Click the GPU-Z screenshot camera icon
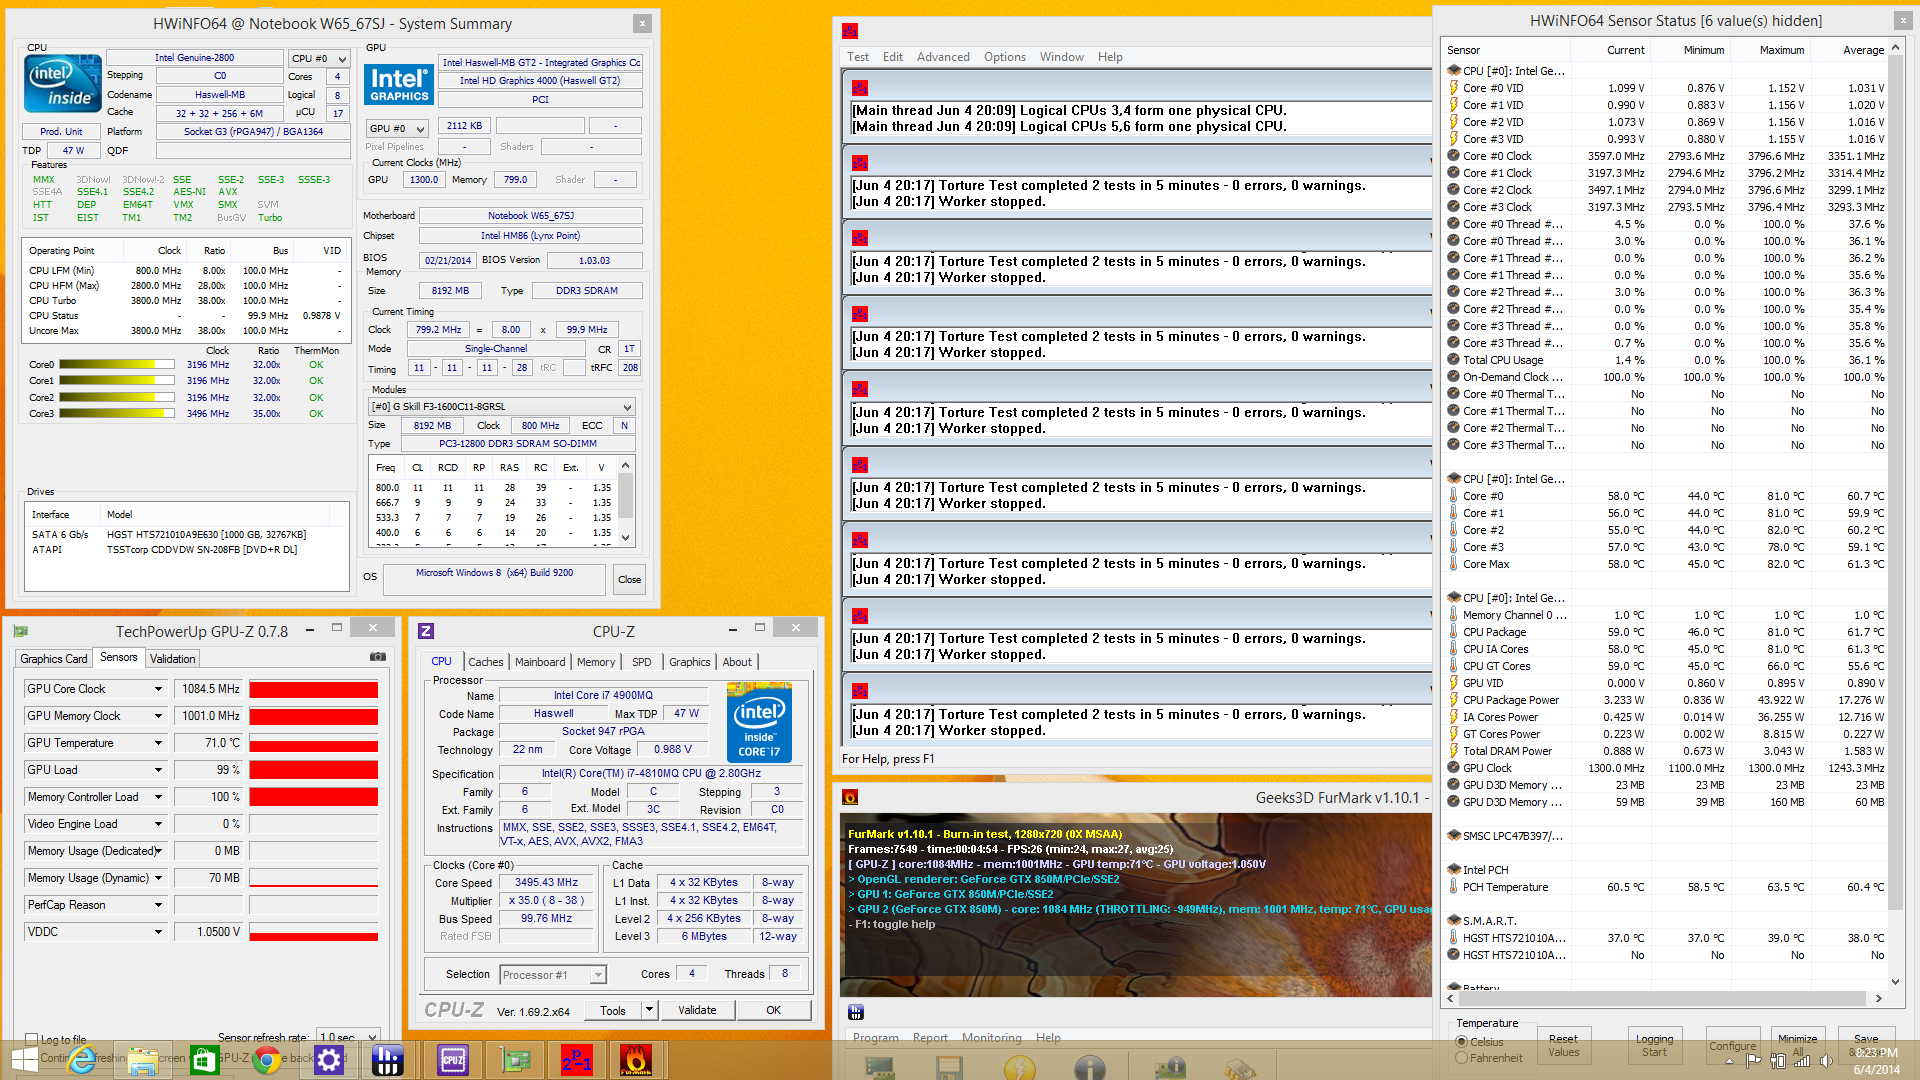Screen dimensions: 1920x1080 tap(378, 657)
